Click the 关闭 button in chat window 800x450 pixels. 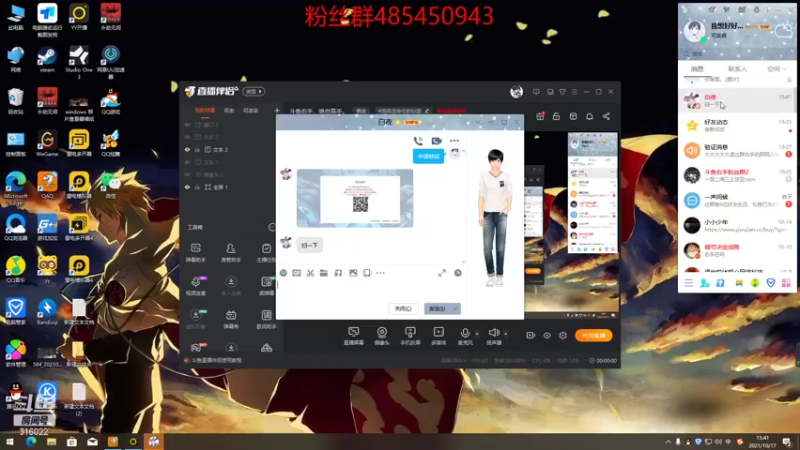coord(403,309)
